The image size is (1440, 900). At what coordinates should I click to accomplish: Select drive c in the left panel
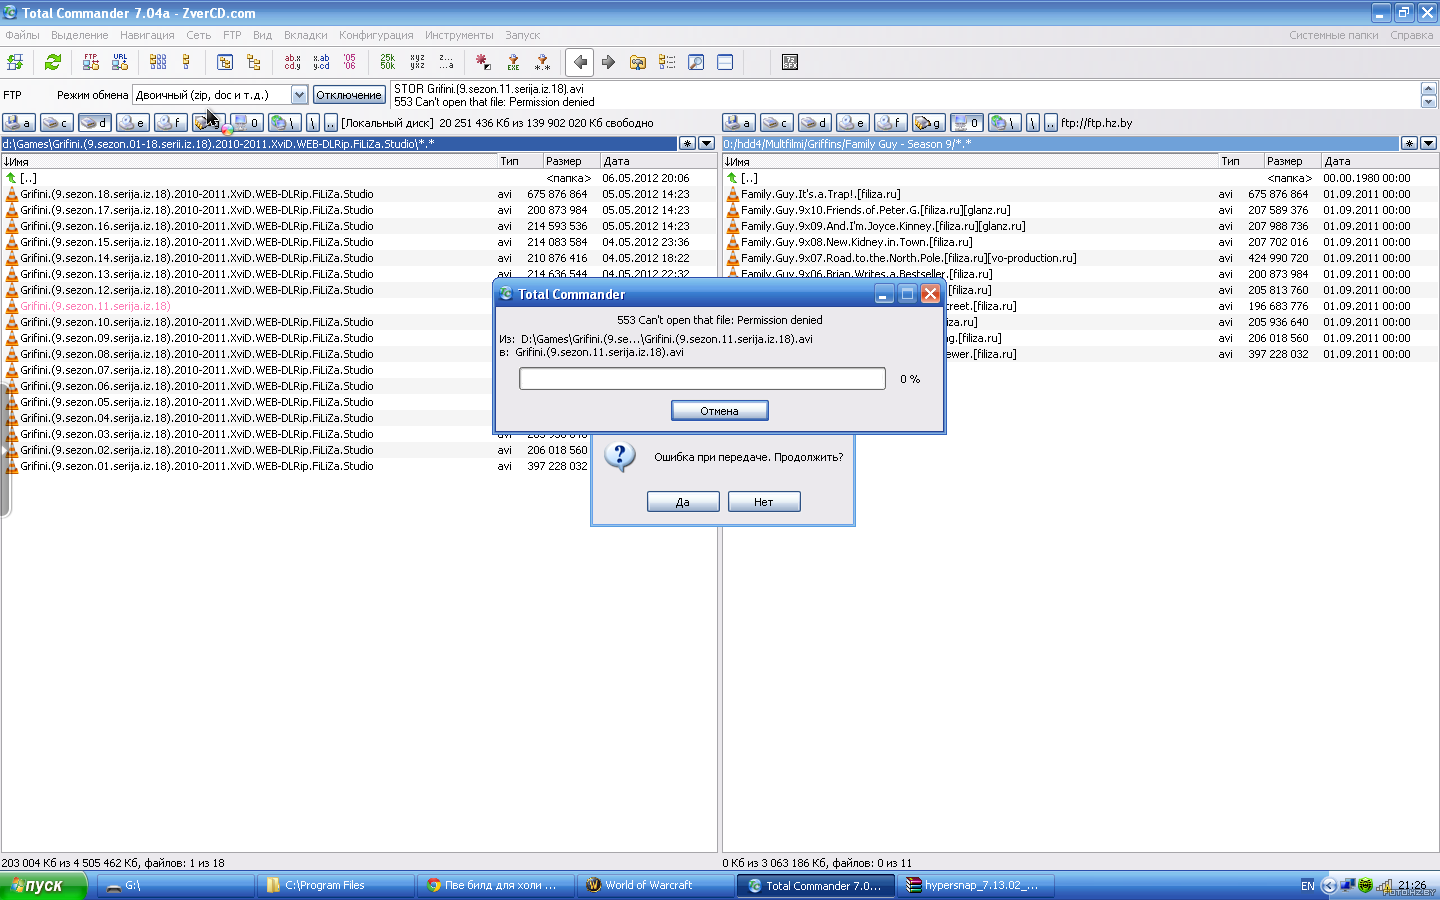[56, 123]
